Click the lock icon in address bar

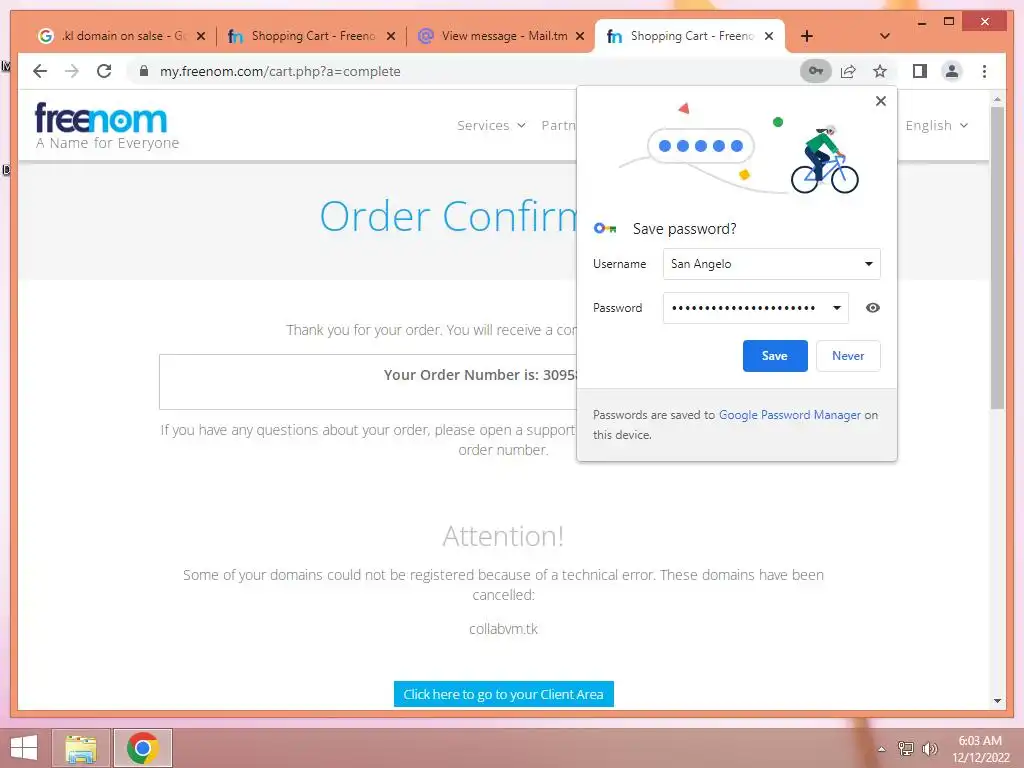coord(144,71)
